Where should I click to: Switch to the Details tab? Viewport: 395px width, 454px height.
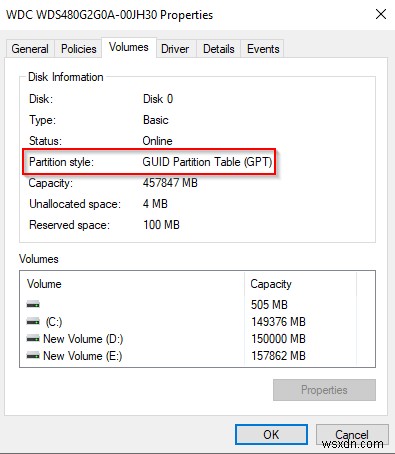point(219,49)
